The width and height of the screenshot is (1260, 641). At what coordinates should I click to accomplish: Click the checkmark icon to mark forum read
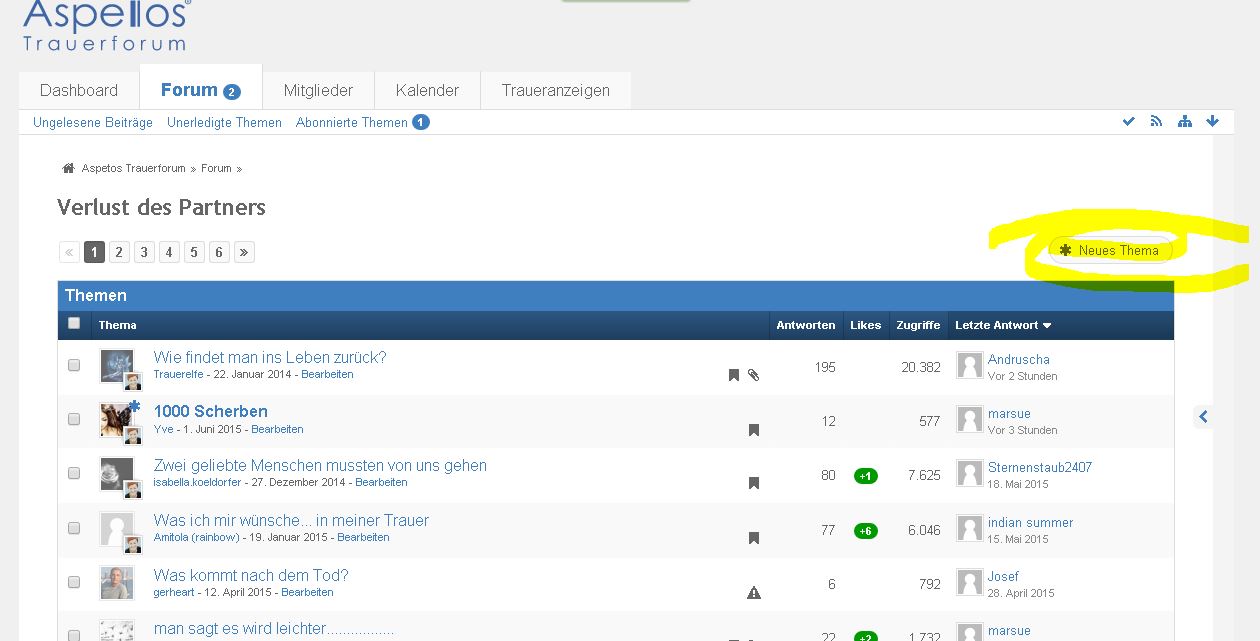click(1128, 122)
